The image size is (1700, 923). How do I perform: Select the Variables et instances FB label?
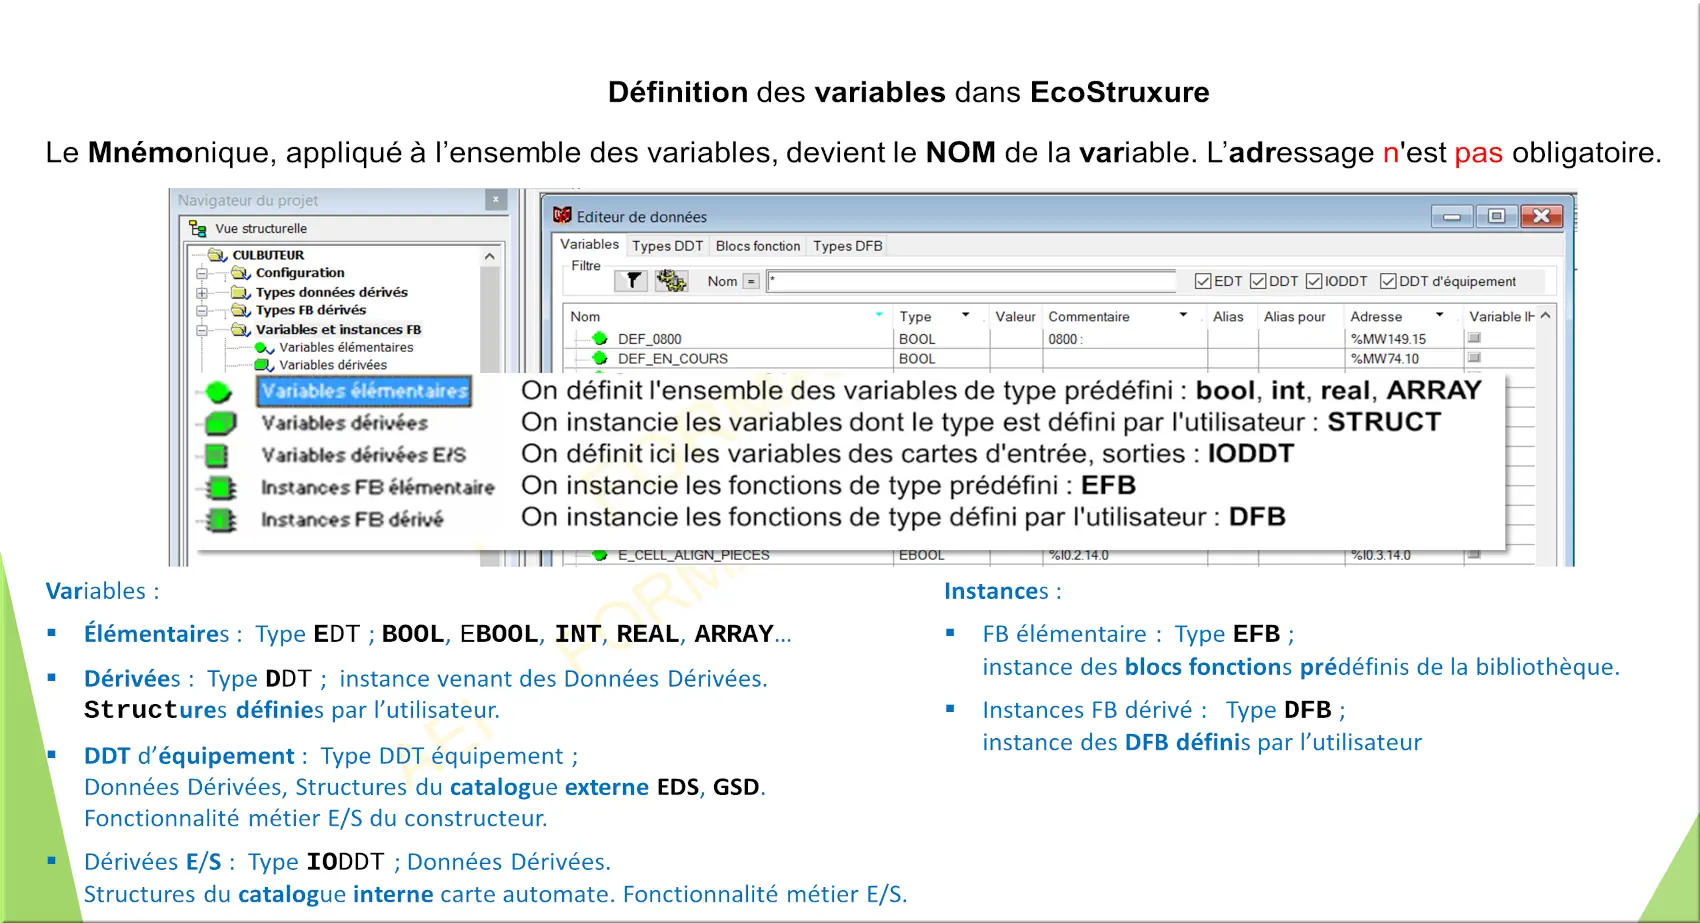pos(338,329)
